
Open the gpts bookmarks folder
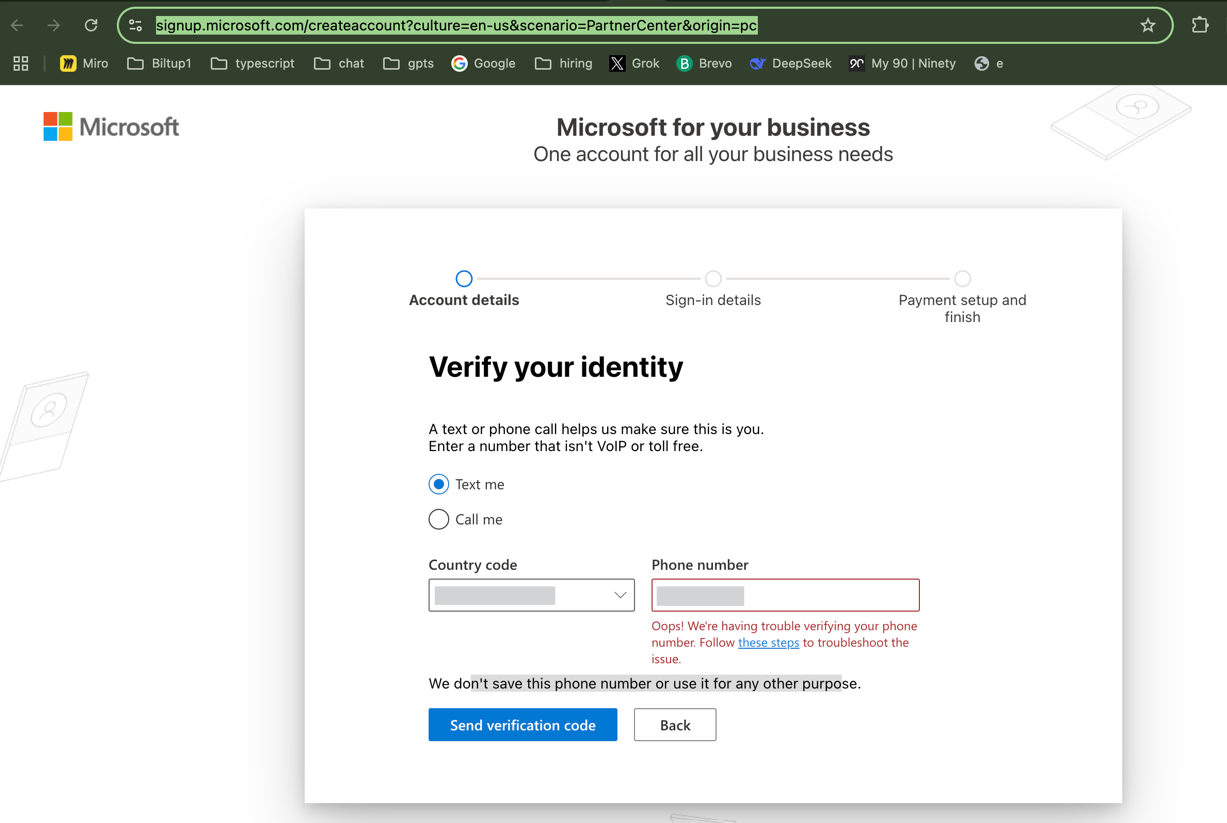[x=408, y=63]
